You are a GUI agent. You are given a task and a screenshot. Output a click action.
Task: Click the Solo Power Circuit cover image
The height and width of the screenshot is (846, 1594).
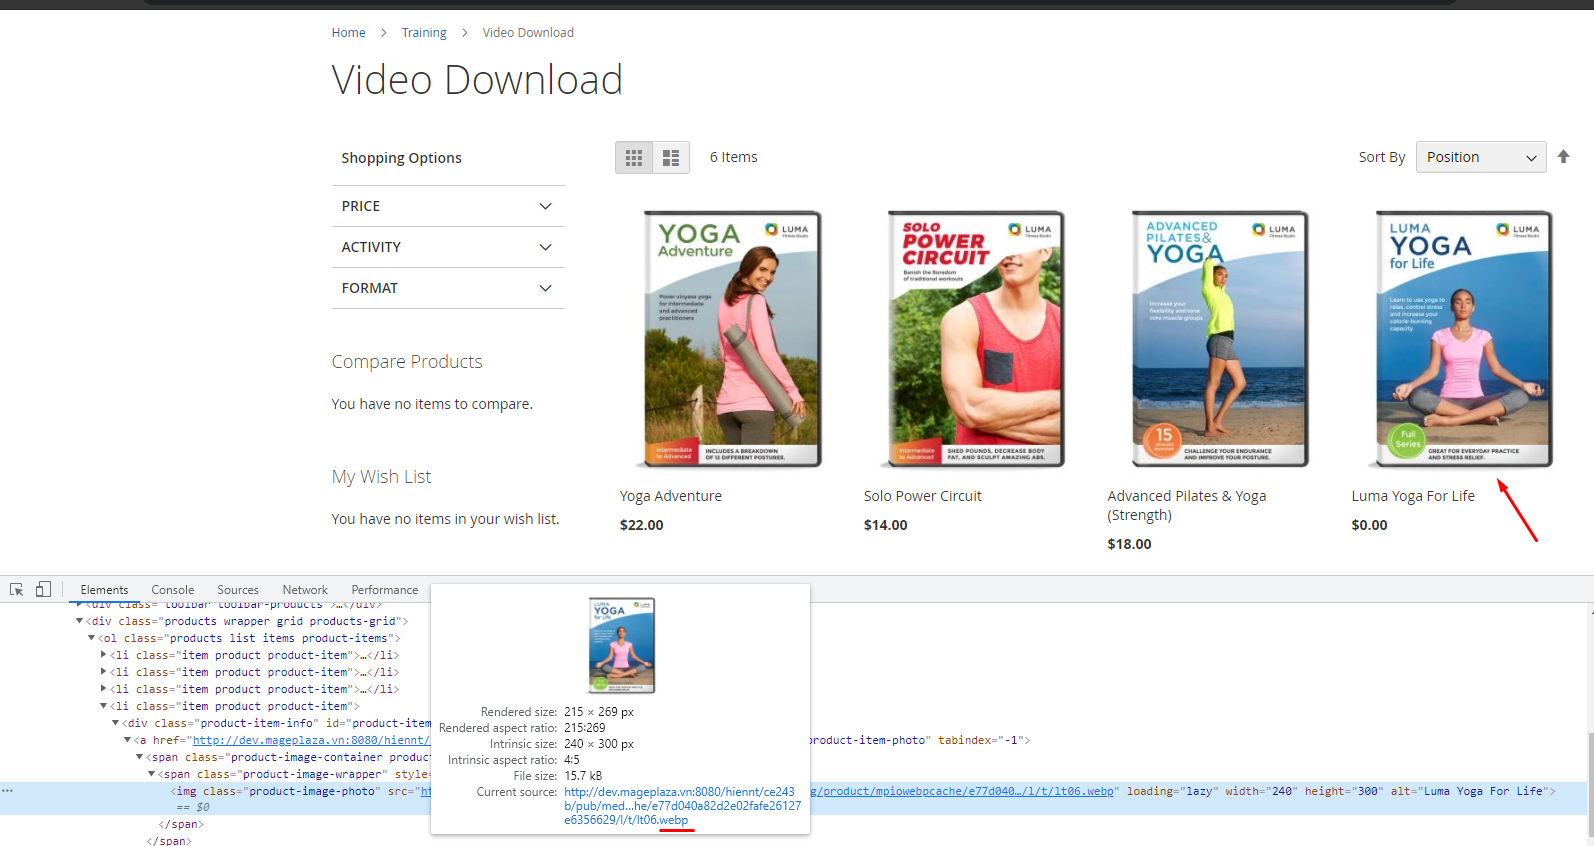(976, 339)
